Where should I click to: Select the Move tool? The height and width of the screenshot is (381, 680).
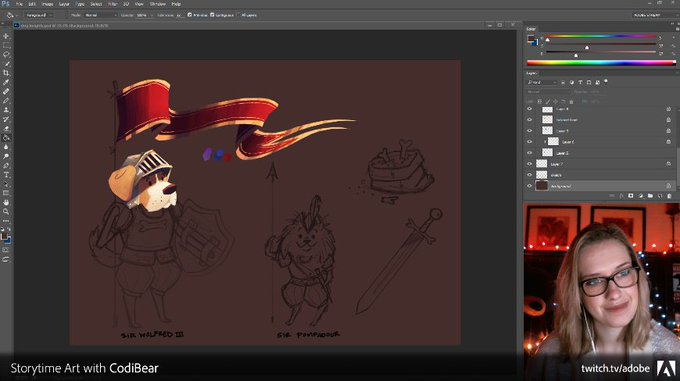(6, 36)
